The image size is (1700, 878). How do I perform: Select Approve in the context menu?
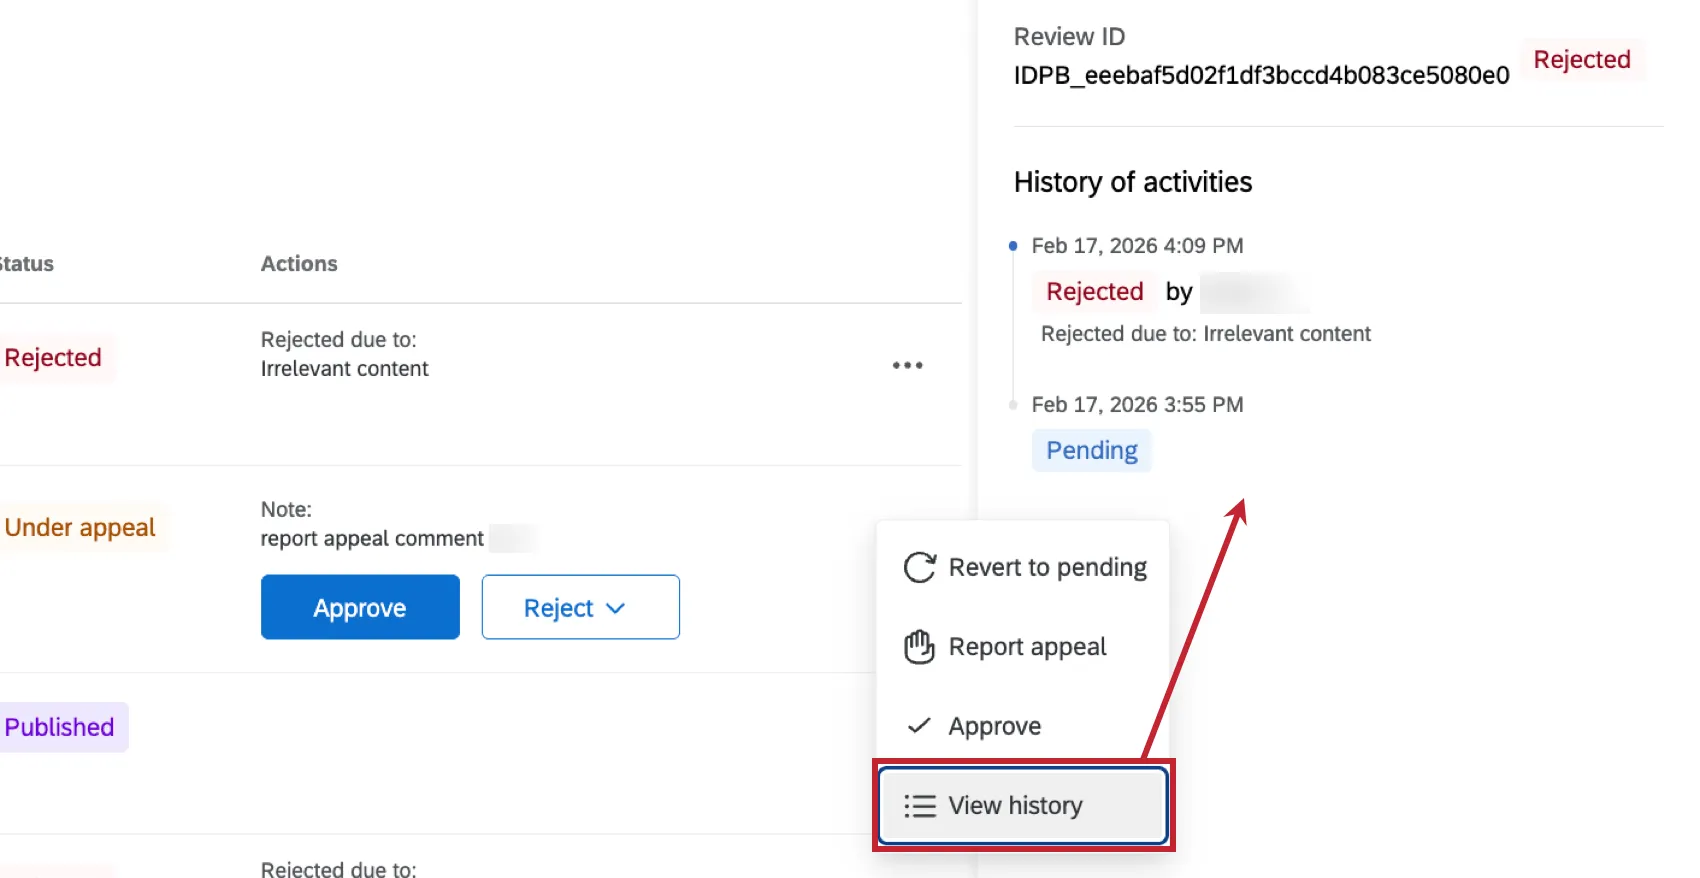[994, 726]
